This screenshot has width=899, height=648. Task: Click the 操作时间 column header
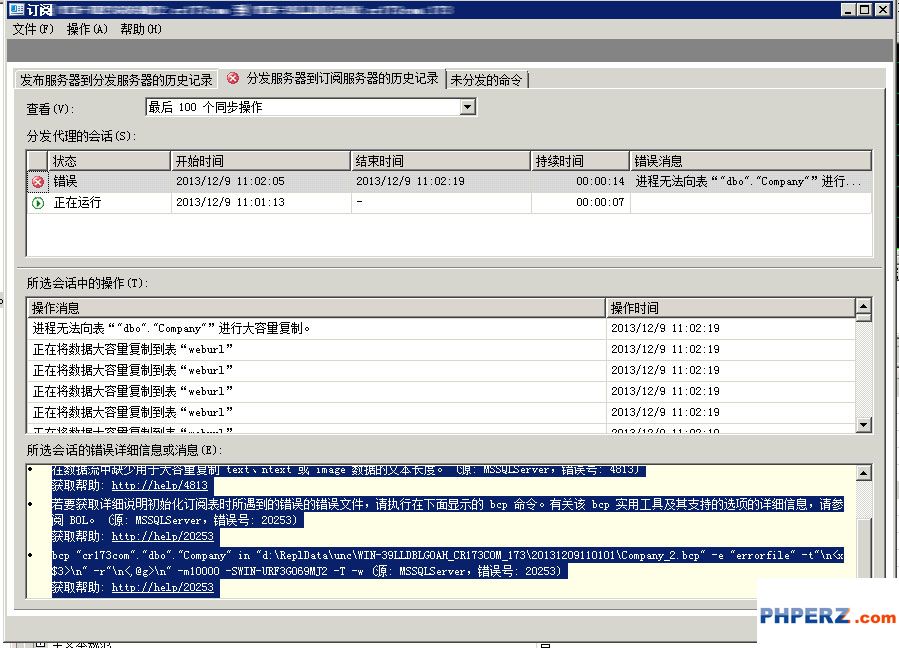(x=730, y=308)
